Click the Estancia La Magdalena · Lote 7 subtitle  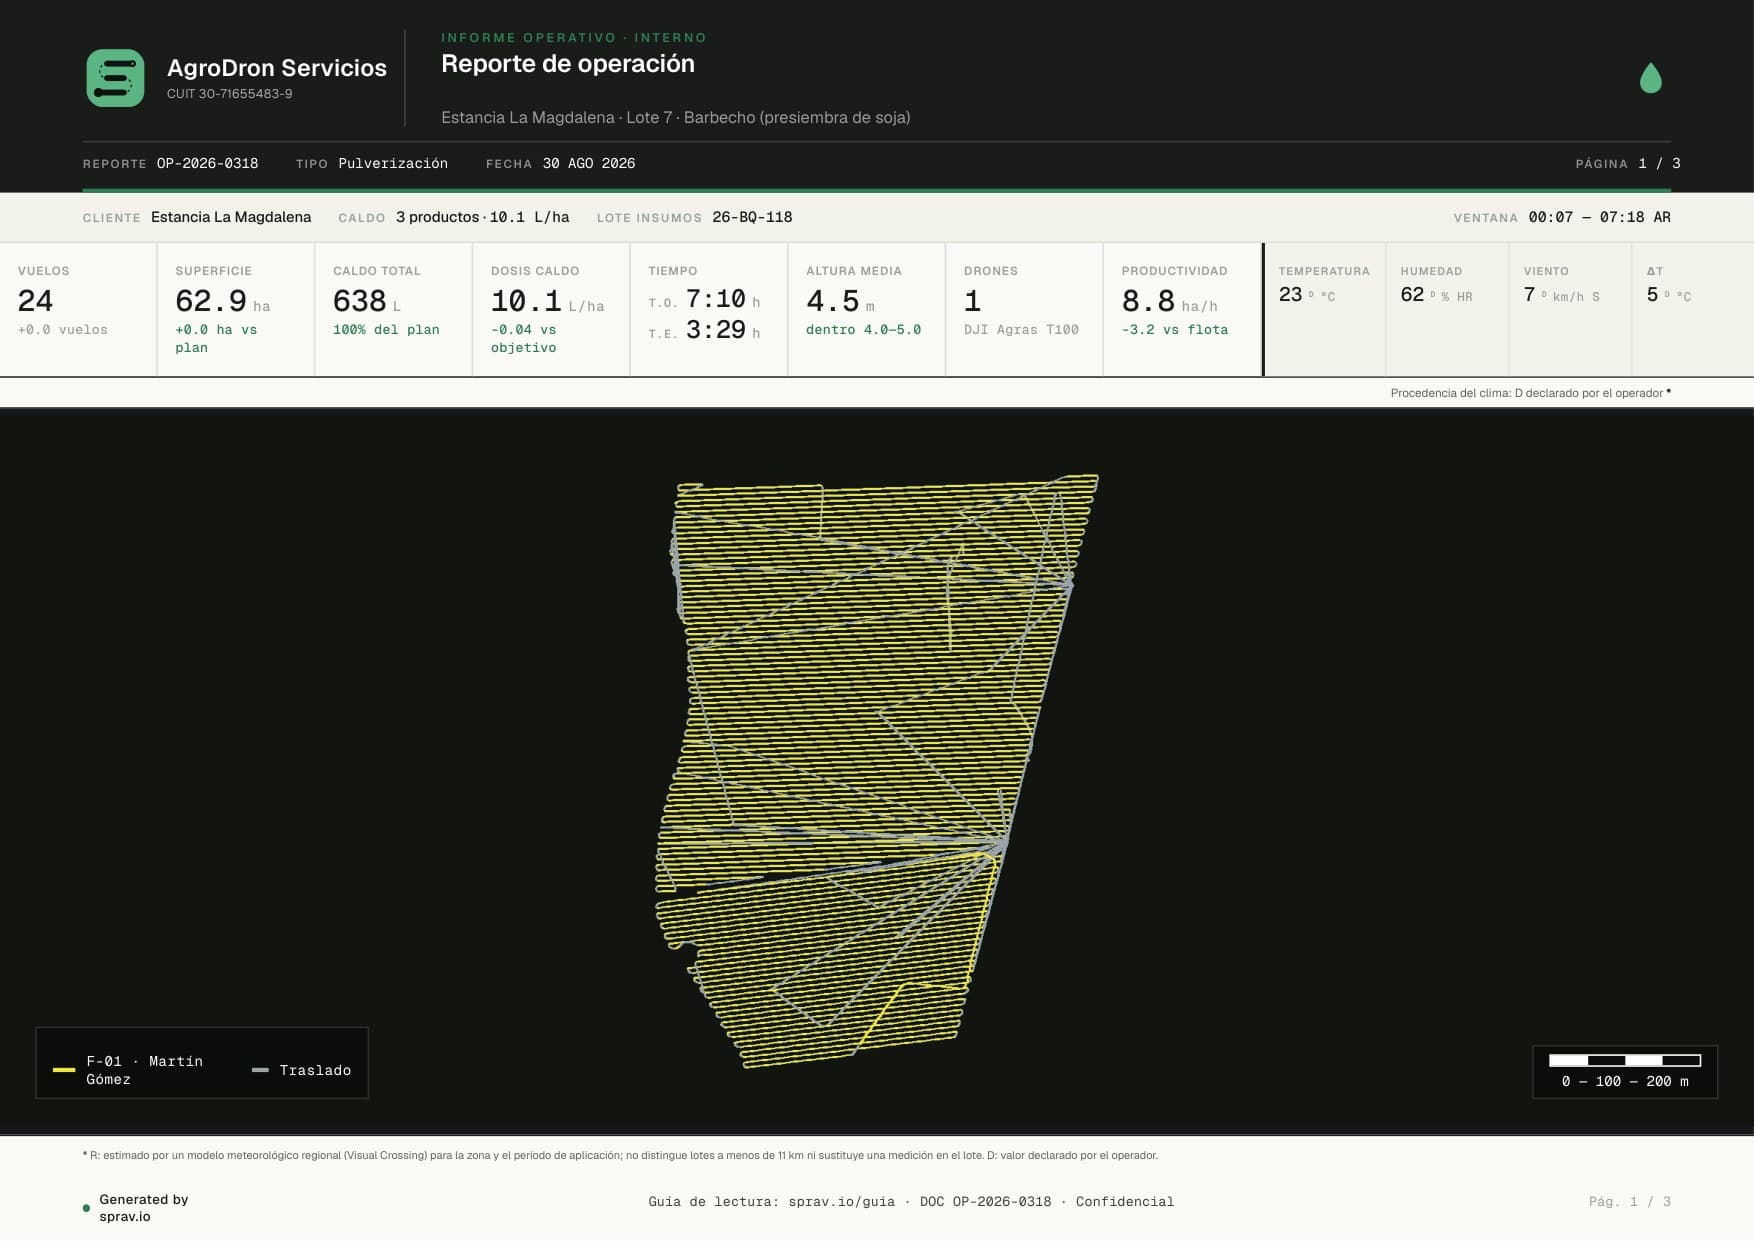[x=676, y=118]
